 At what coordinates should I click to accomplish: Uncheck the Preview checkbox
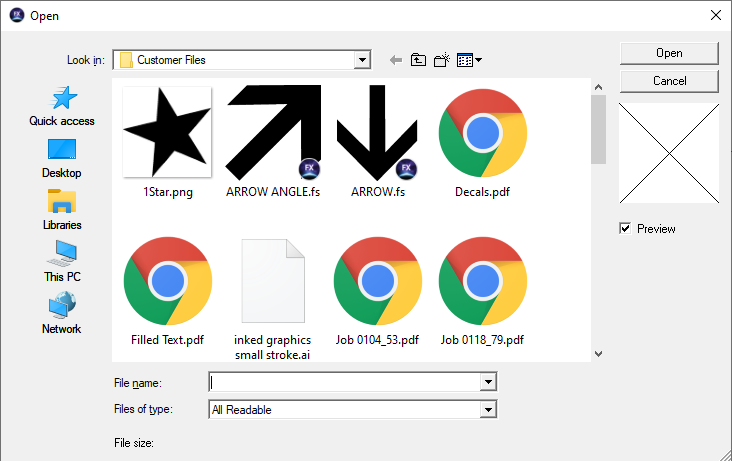click(x=625, y=229)
